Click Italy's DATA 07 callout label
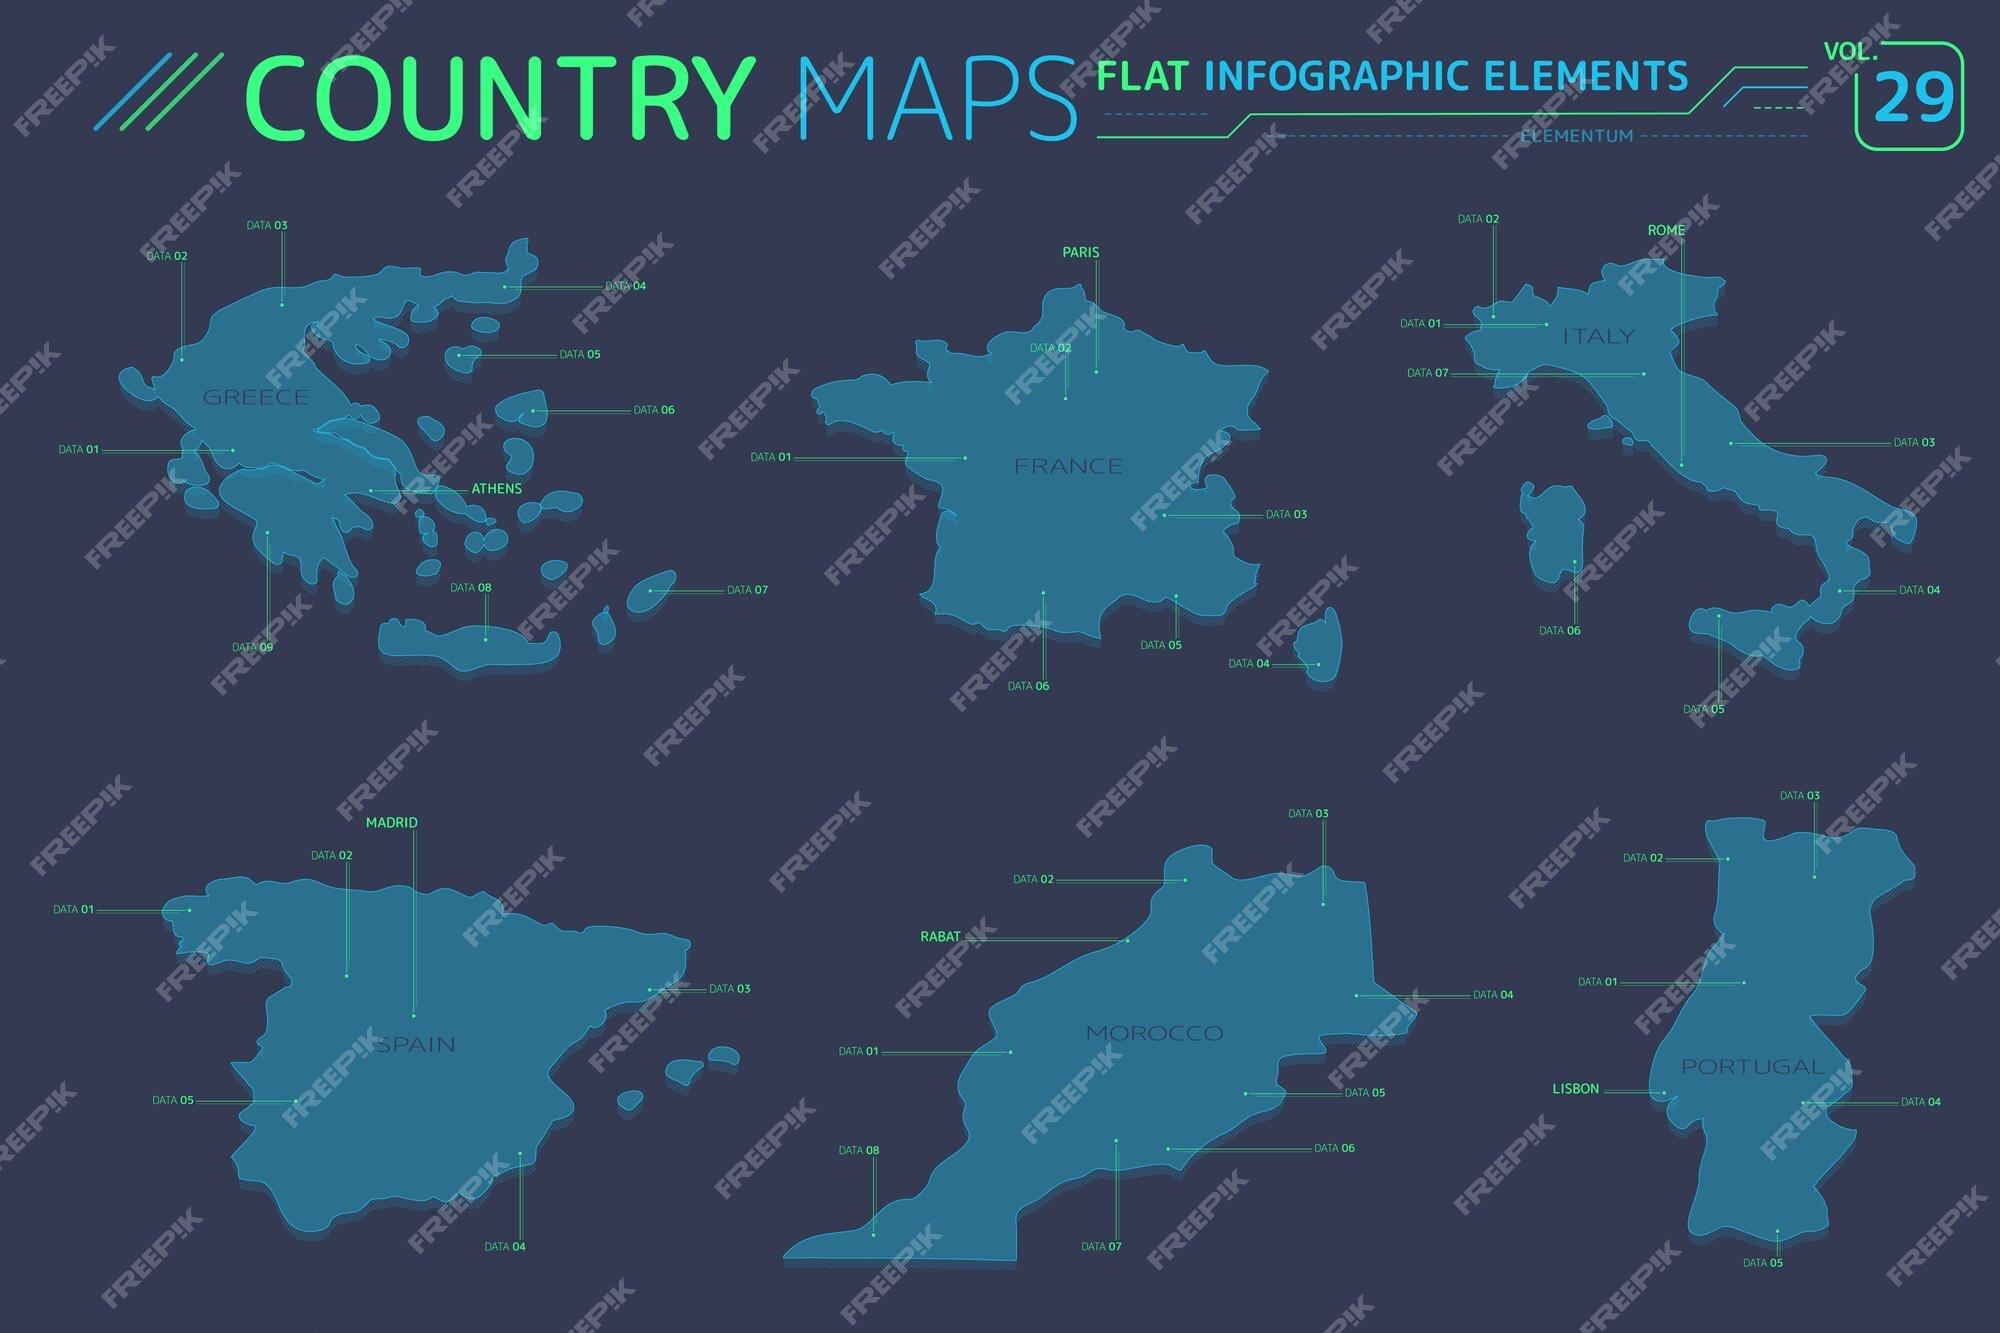The width and height of the screenshot is (2000, 1333). point(1428,374)
